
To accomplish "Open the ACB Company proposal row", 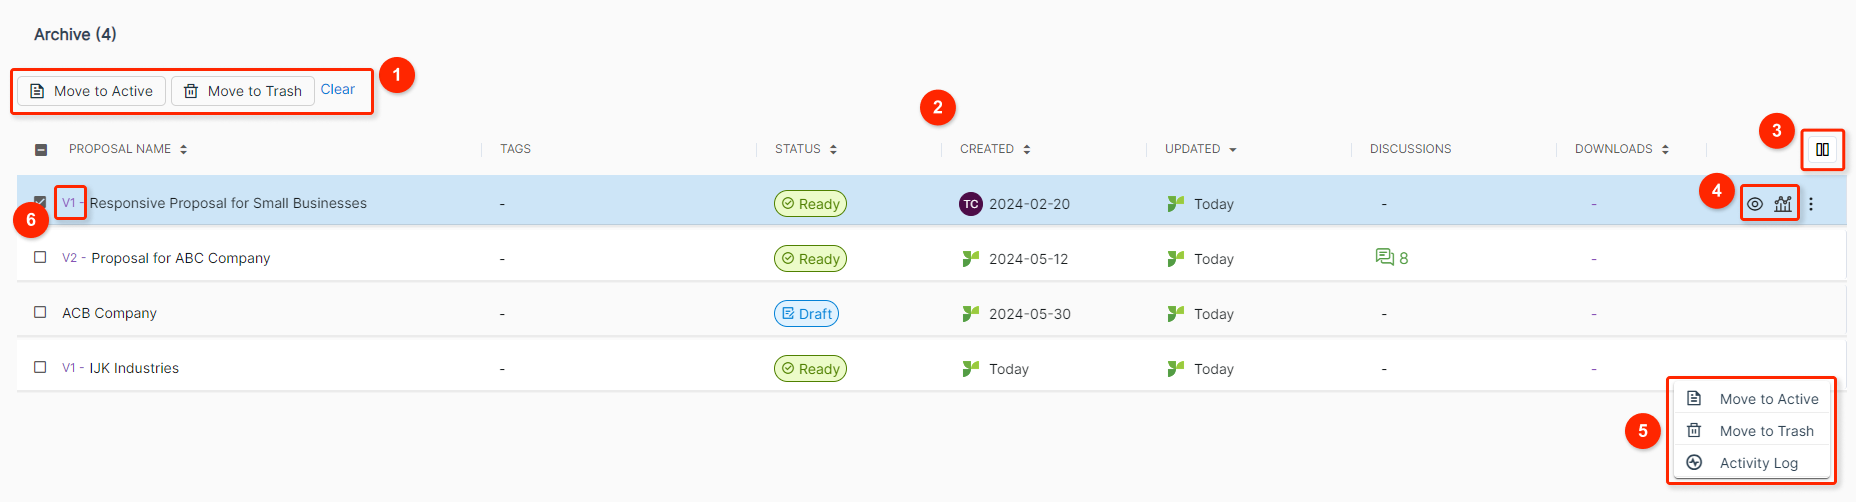I will tap(931, 313).
